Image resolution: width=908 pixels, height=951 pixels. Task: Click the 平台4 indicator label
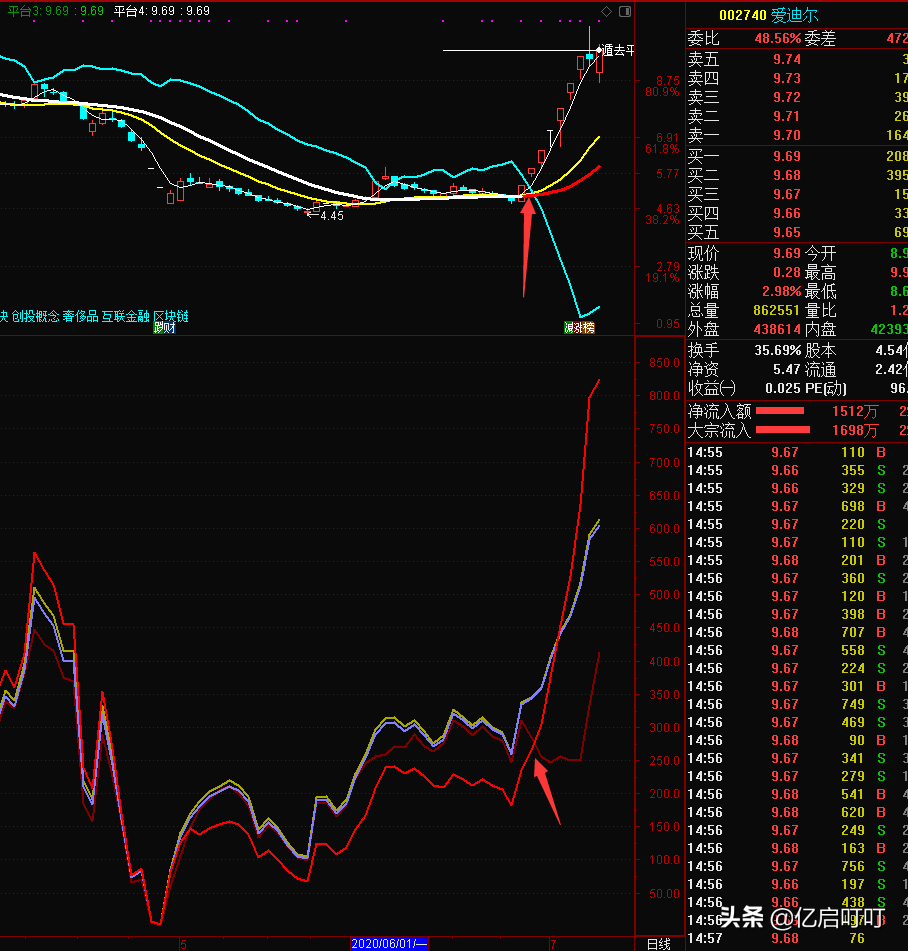tap(161, 11)
